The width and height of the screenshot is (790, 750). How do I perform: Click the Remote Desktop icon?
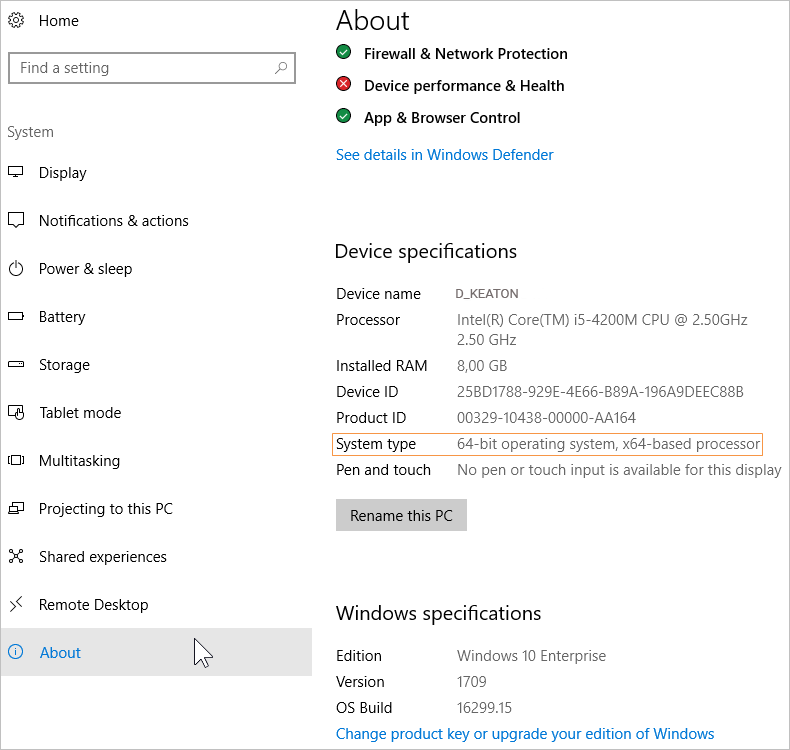point(16,605)
